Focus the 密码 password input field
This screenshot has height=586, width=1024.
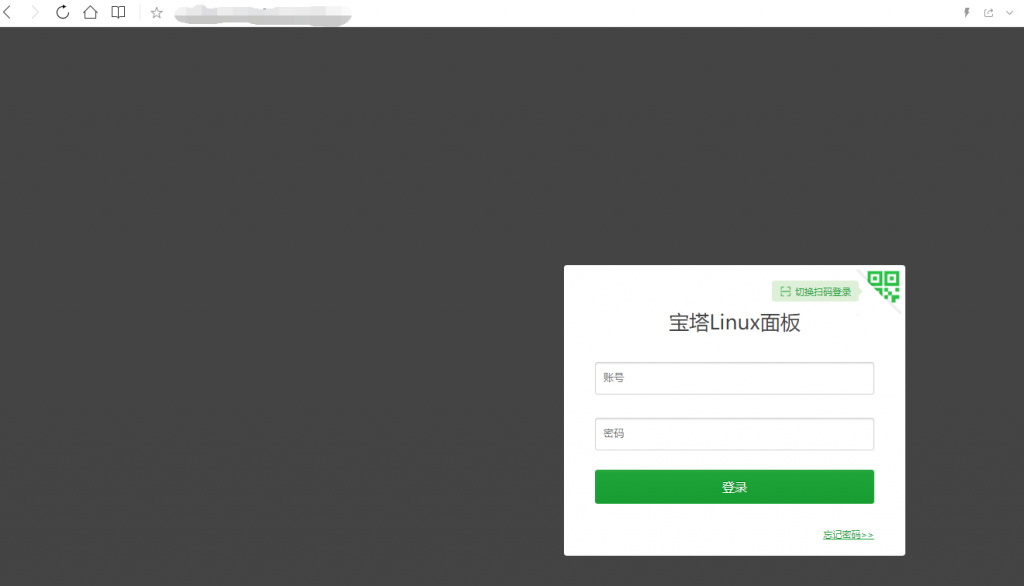[x=734, y=433]
